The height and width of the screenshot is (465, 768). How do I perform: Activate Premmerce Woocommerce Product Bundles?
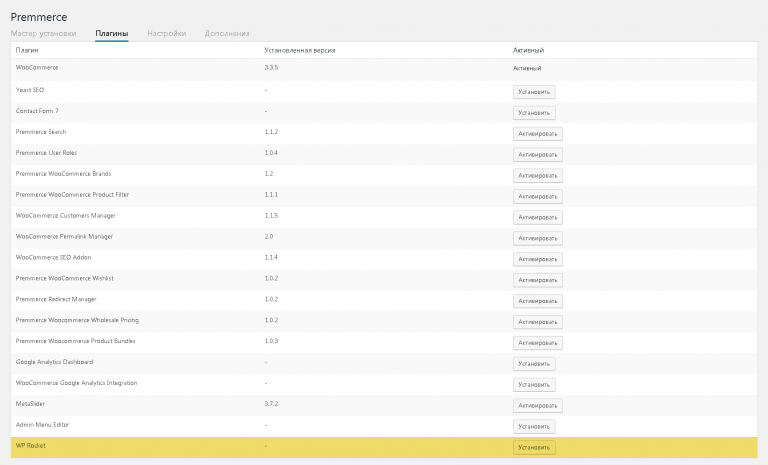tap(537, 343)
